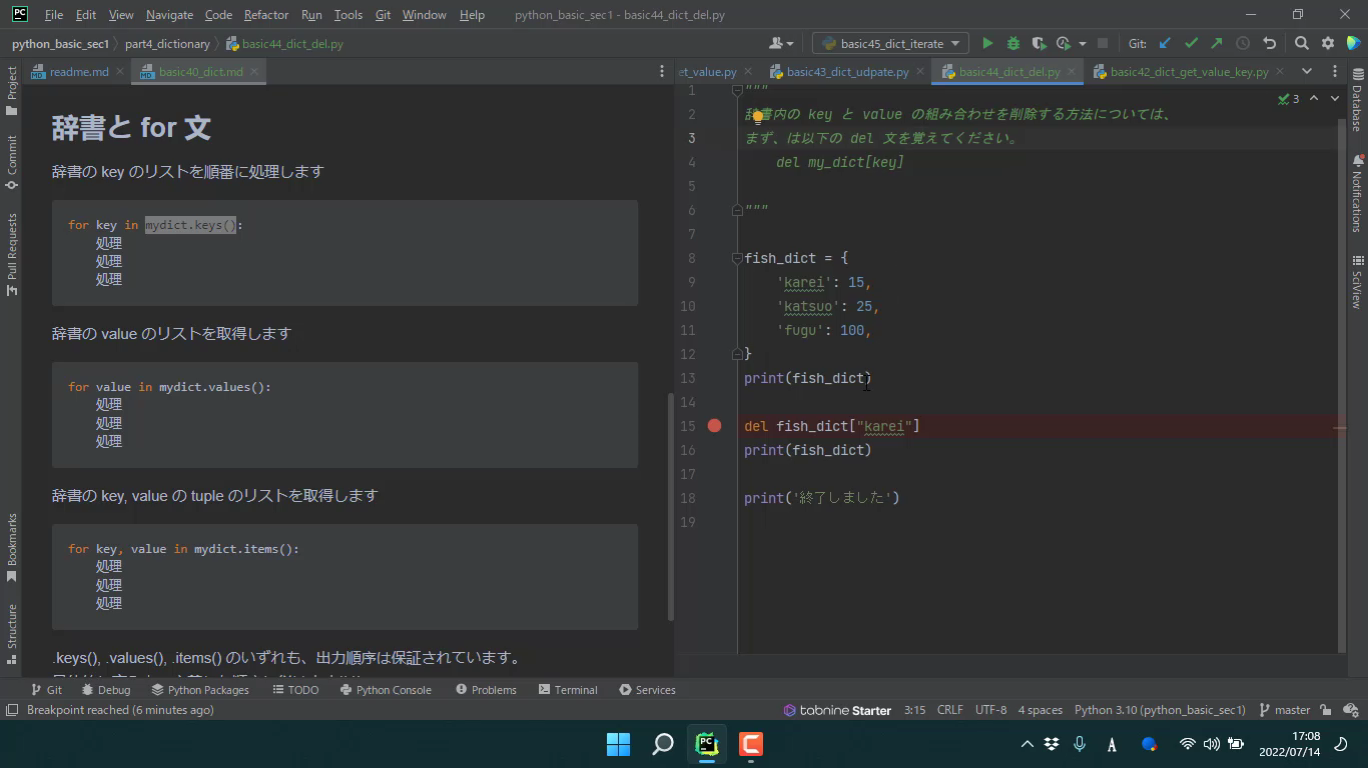Viewport: 1368px width, 768px height.
Task: Push commits with the Git push arrow
Action: pyautogui.click(x=1216, y=43)
